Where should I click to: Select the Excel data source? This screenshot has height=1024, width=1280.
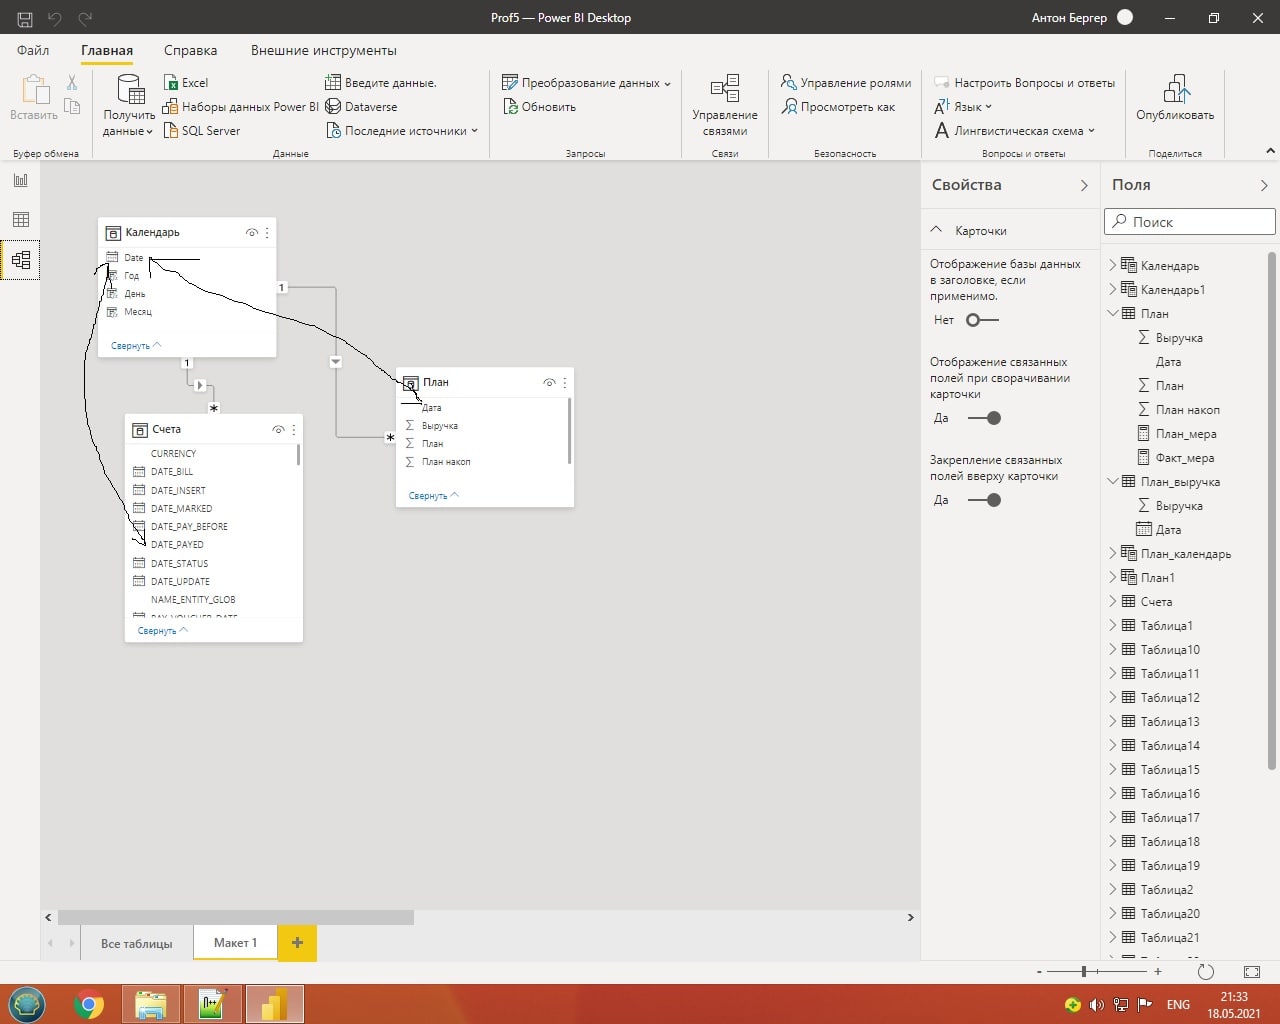(x=186, y=83)
